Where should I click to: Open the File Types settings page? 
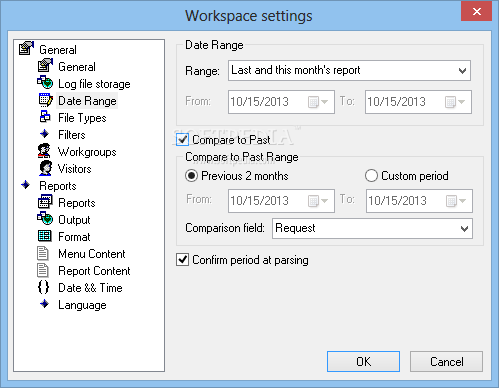tap(82, 118)
